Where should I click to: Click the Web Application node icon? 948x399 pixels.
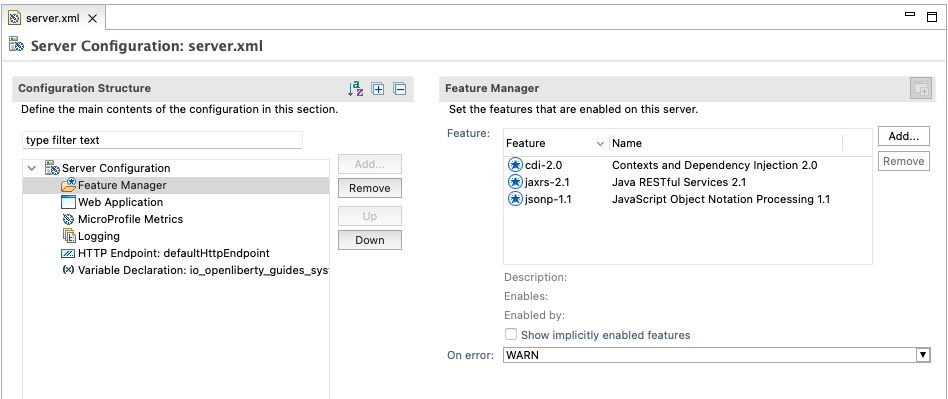[69, 202]
